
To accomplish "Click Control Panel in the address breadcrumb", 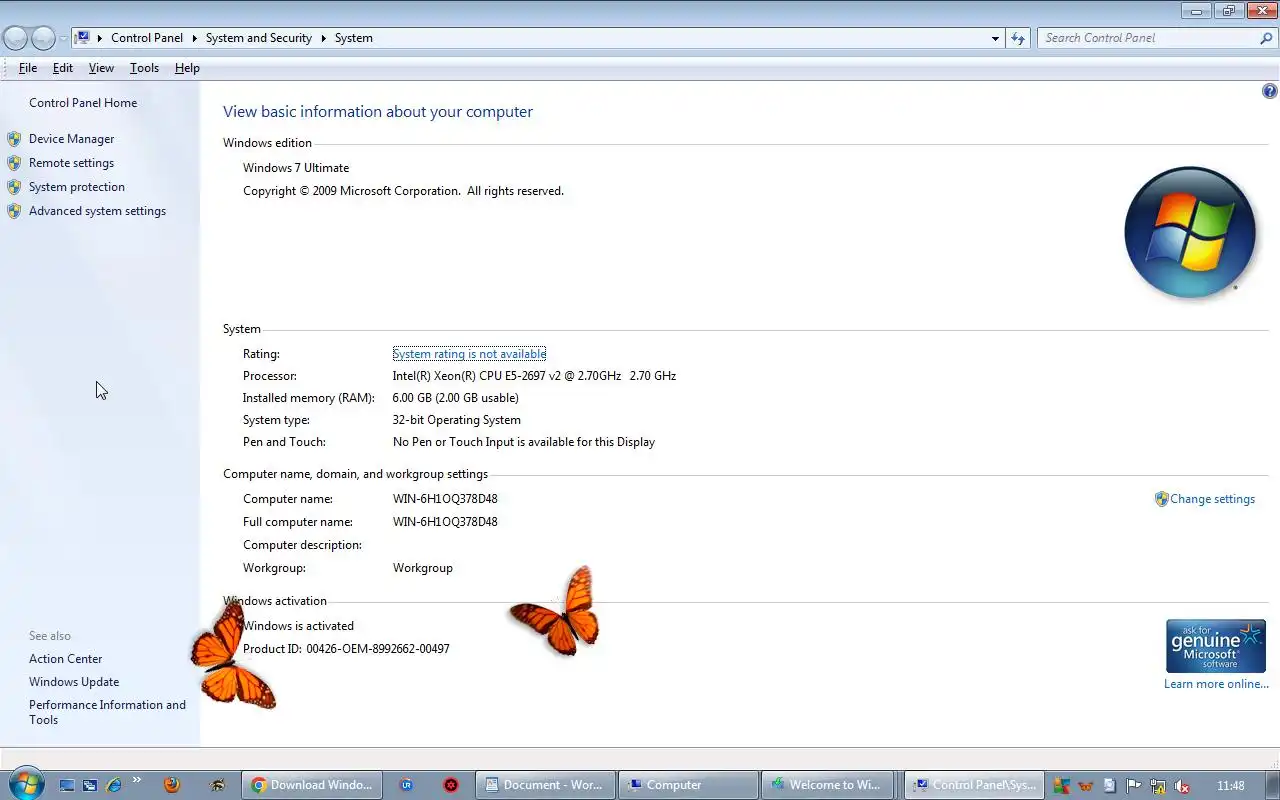I will [147, 38].
